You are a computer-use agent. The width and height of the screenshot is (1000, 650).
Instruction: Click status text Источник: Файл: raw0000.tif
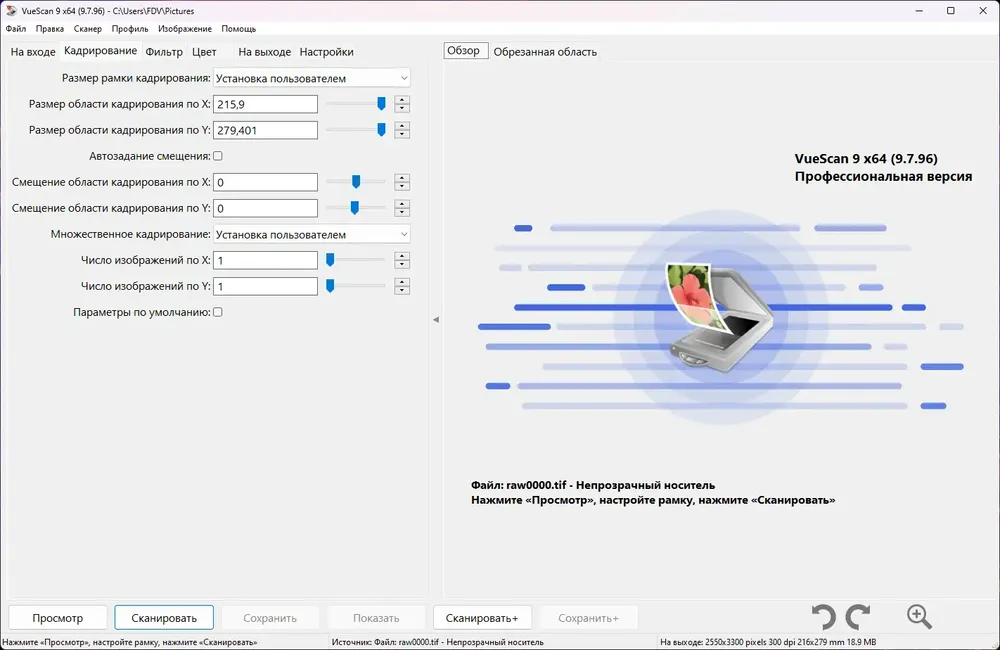438,642
